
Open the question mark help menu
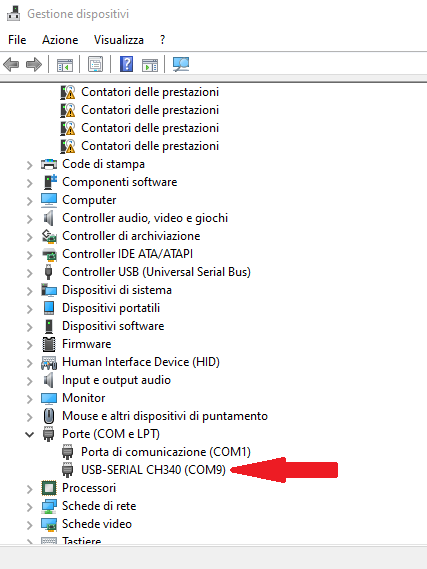click(163, 40)
